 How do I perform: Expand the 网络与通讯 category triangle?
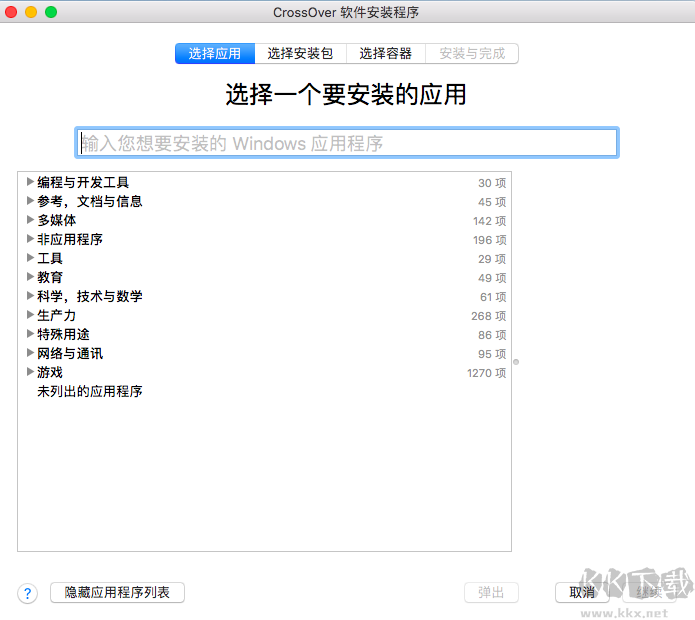[x=30, y=353]
